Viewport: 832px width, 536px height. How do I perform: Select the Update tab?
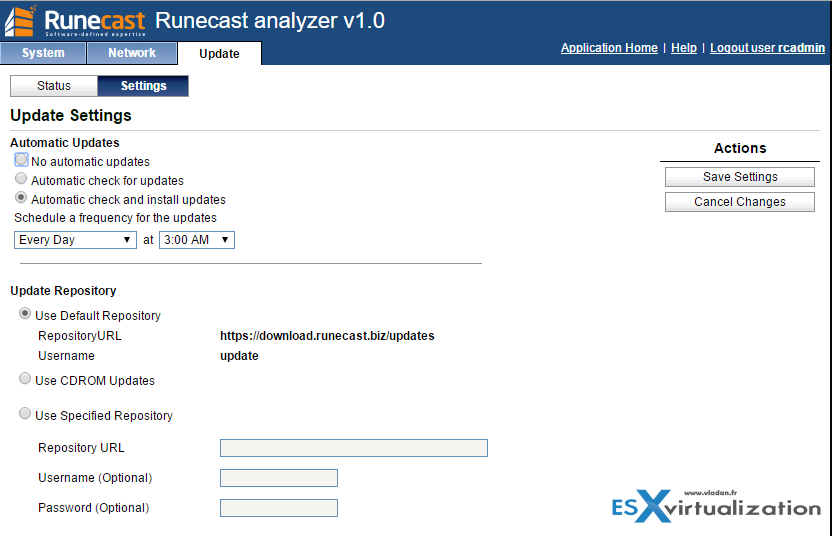pyautogui.click(x=219, y=54)
